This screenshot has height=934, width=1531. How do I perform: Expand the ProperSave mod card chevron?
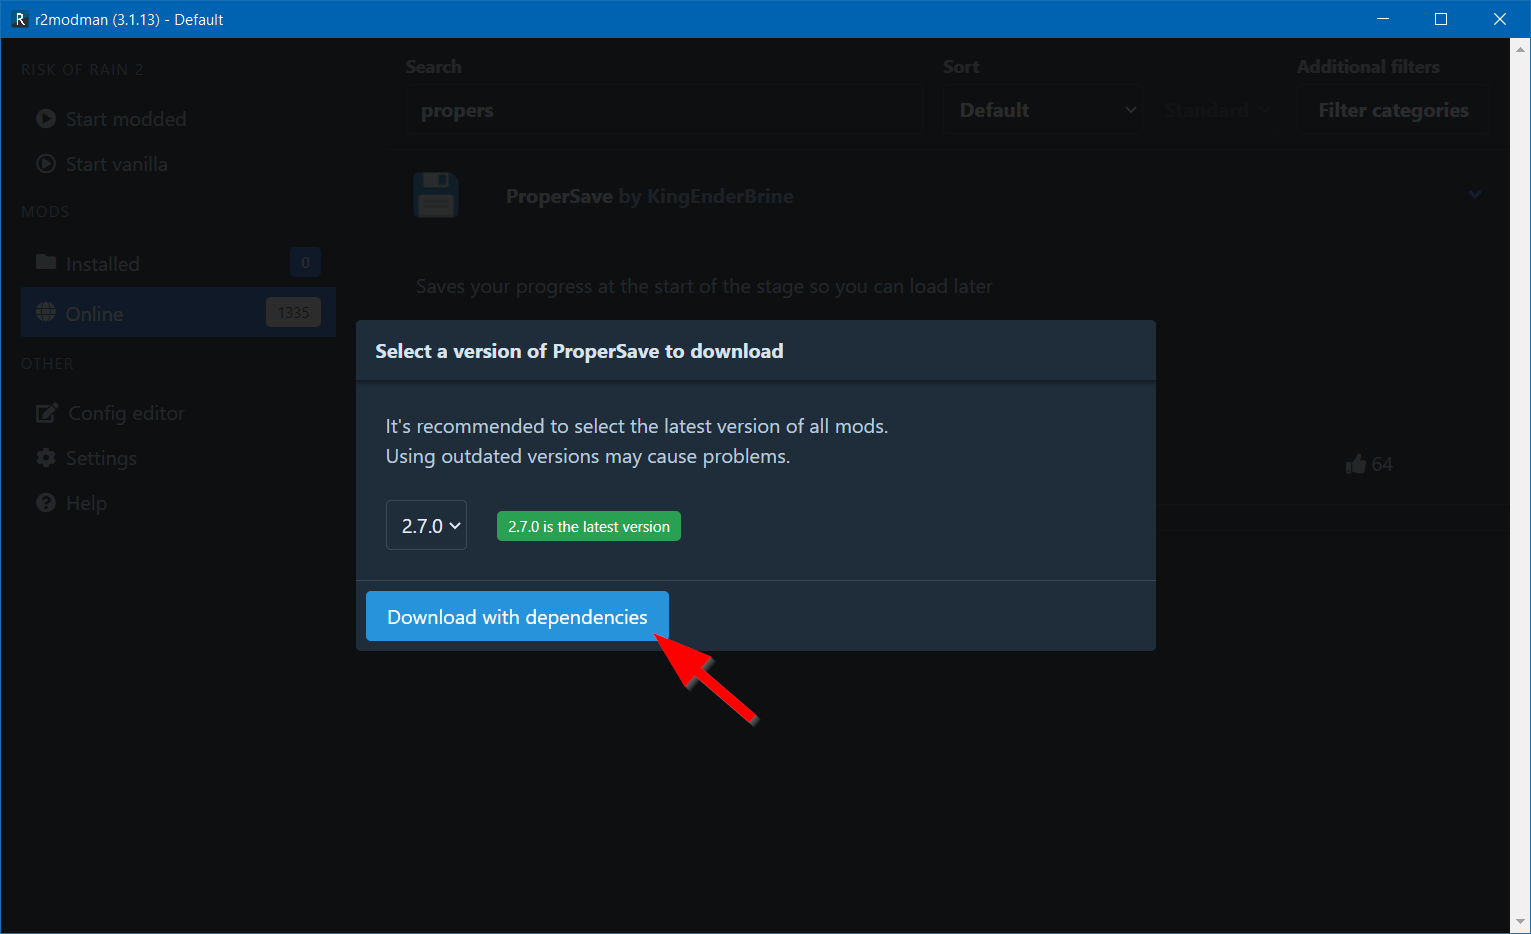[x=1475, y=194]
